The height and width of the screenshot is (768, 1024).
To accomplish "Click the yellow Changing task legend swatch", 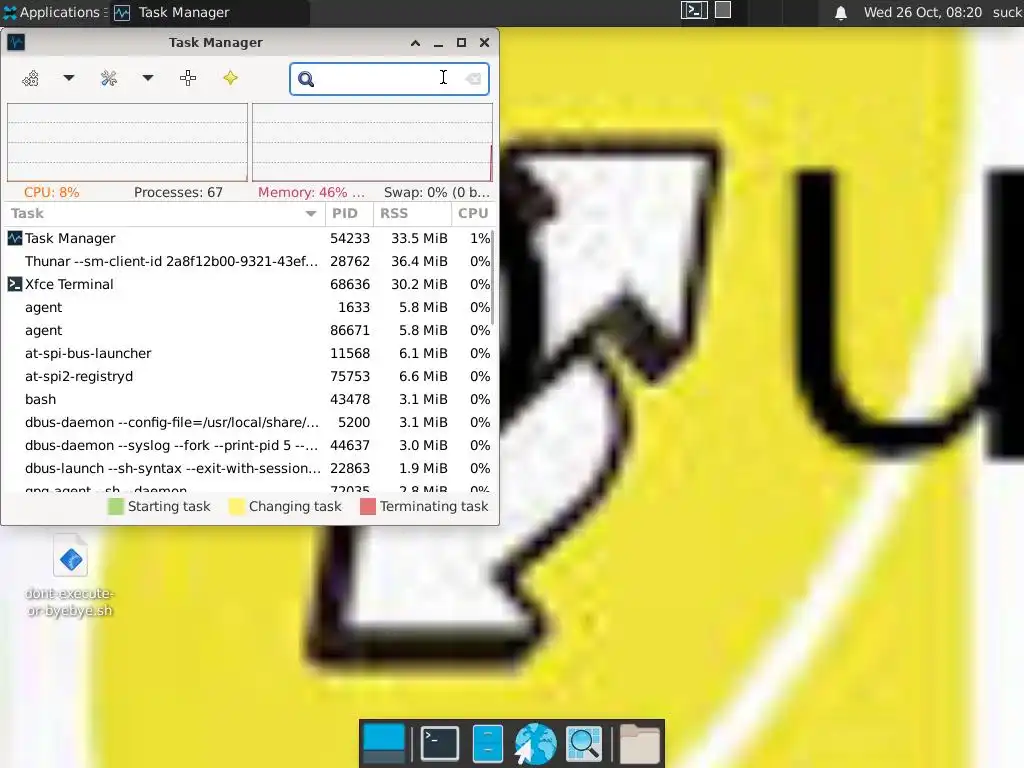I will point(236,507).
